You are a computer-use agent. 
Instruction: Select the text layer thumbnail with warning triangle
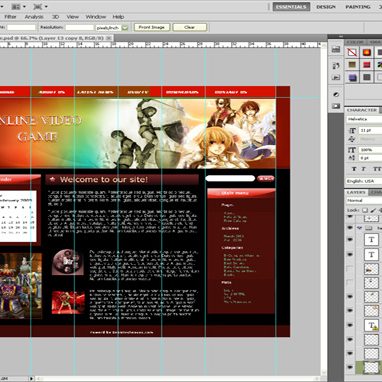(371, 325)
